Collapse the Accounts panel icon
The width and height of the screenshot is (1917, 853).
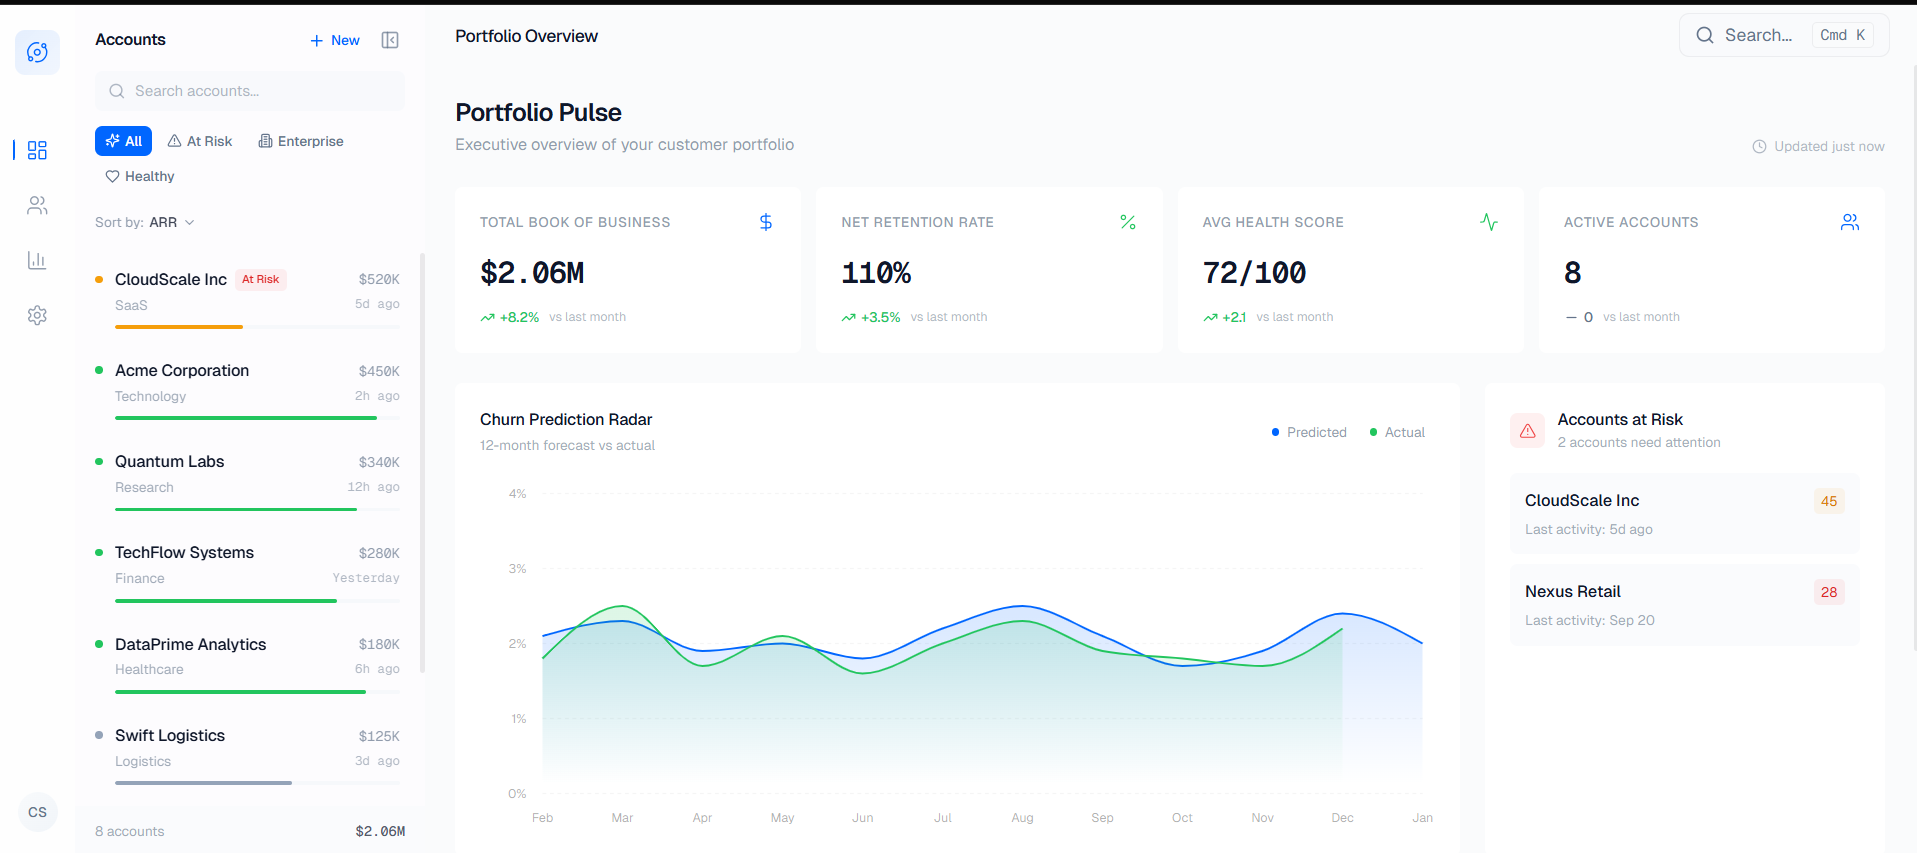click(390, 40)
